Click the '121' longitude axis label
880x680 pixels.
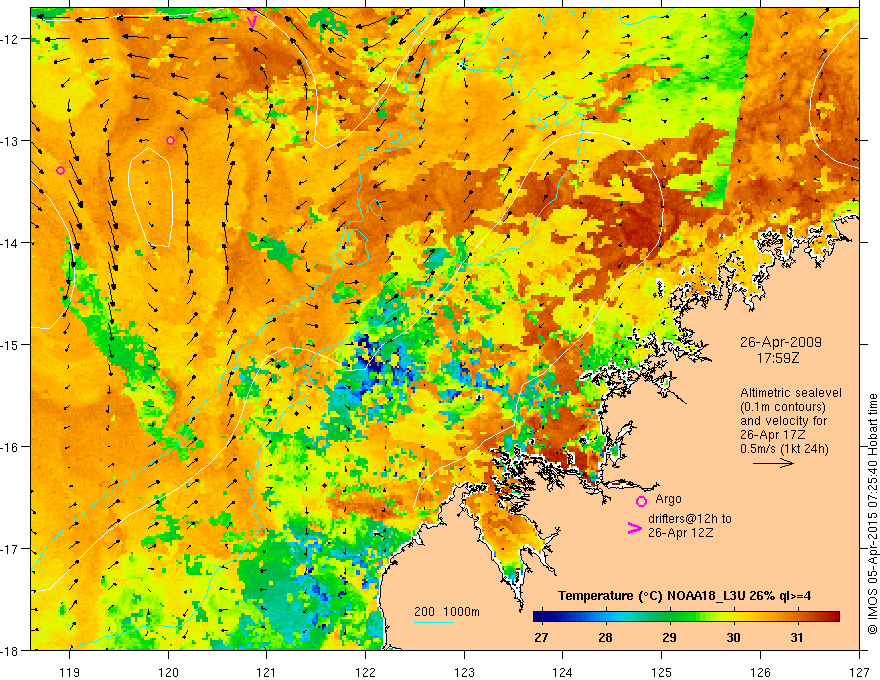267,672
